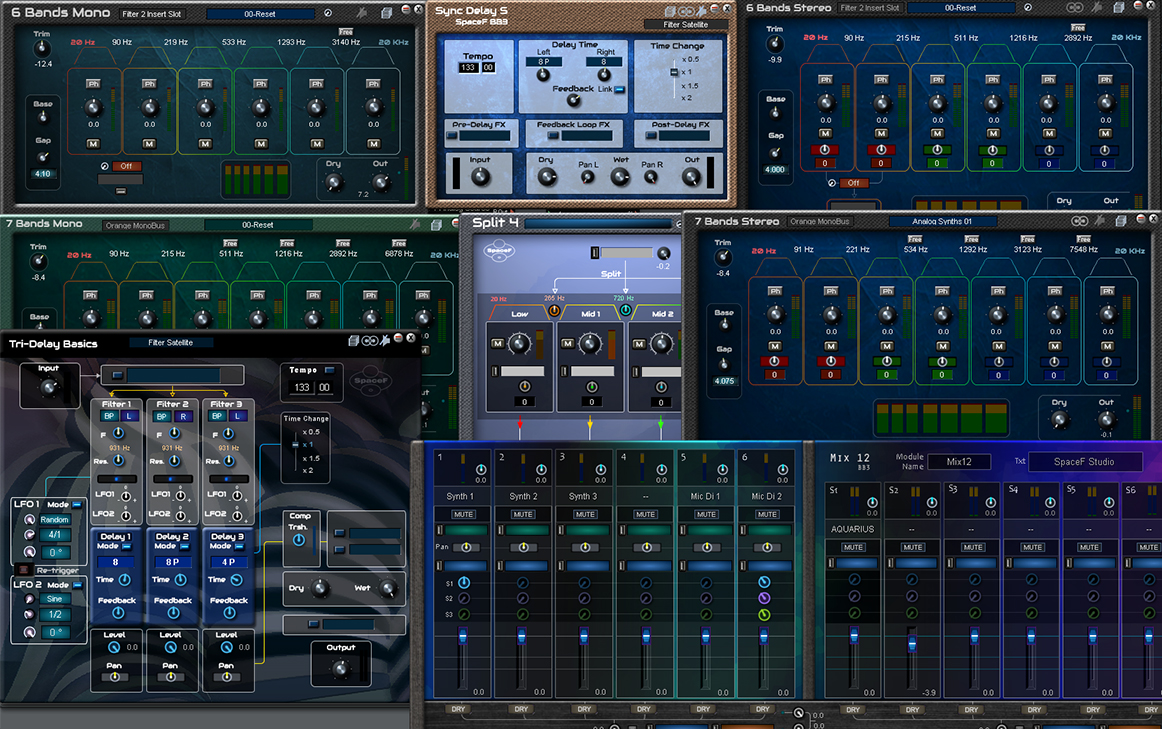Click Free label above 3140 Hz in 6 Bands Mono

[x=345, y=32]
